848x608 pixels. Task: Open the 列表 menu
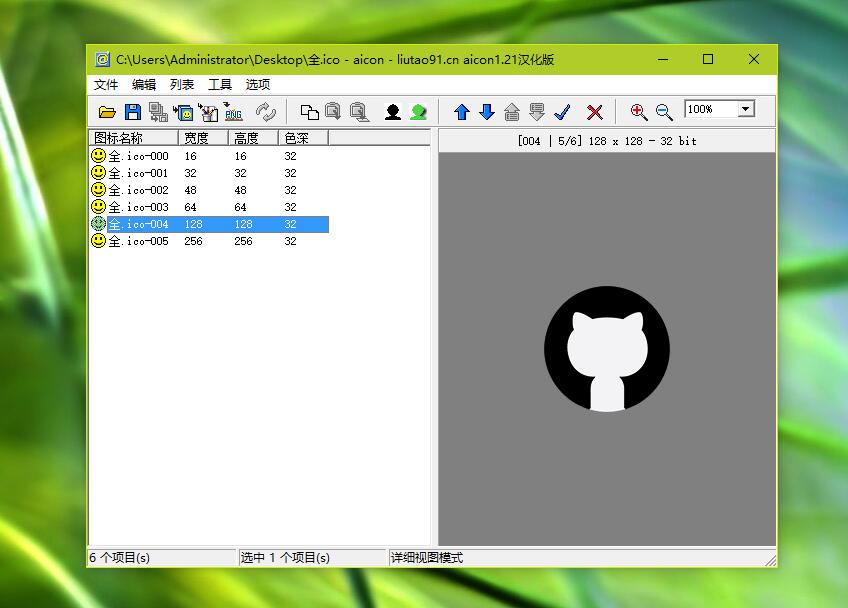182,84
